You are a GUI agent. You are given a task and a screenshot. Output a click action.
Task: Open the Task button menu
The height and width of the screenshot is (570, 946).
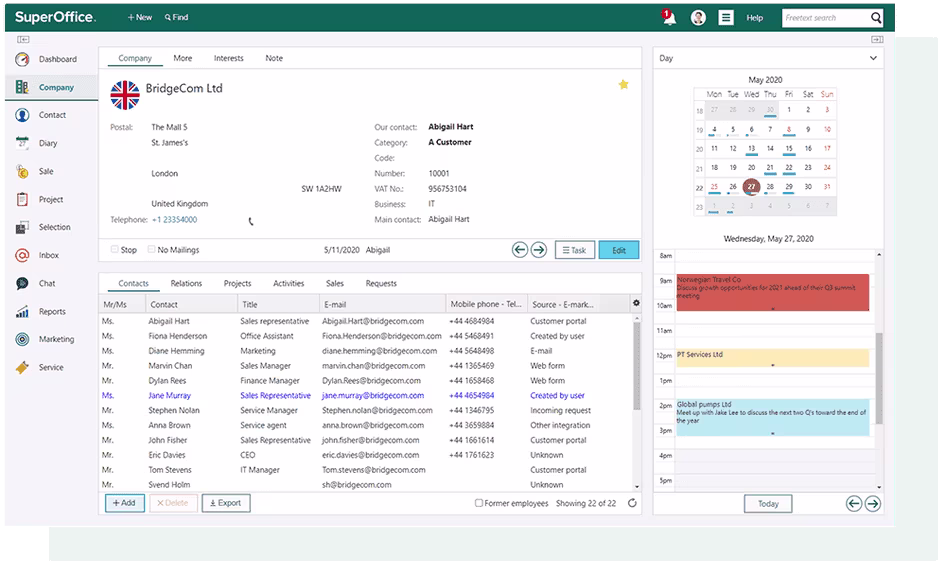(574, 250)
